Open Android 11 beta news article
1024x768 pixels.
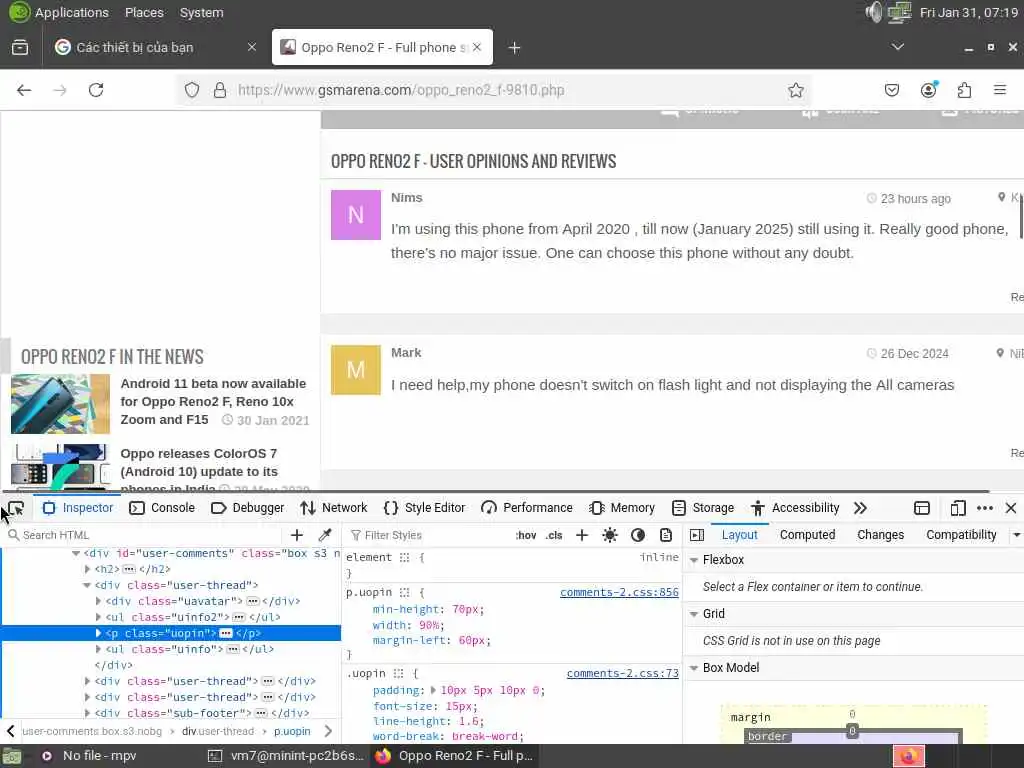(213, 402)
